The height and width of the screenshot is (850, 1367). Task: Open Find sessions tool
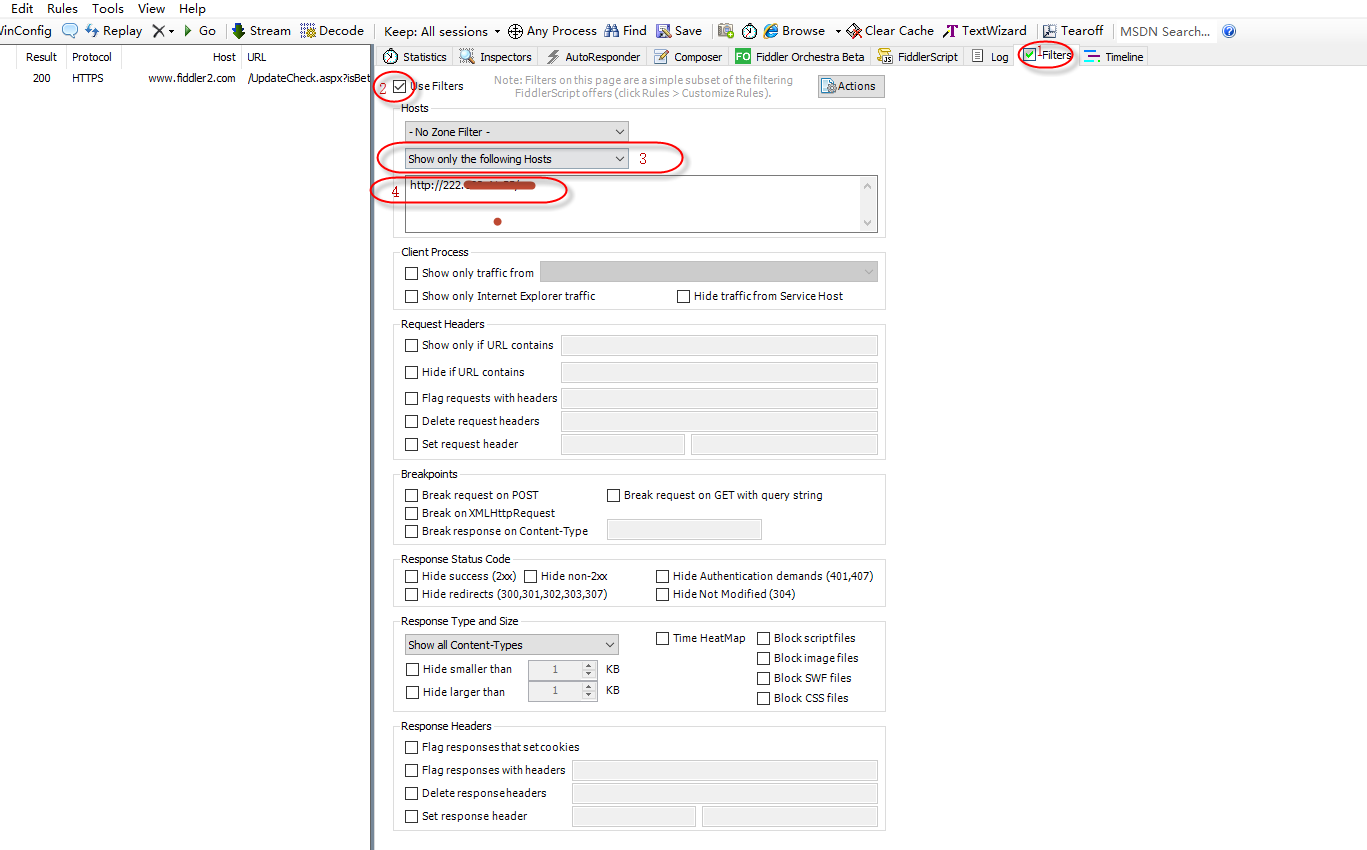point(625,31)
